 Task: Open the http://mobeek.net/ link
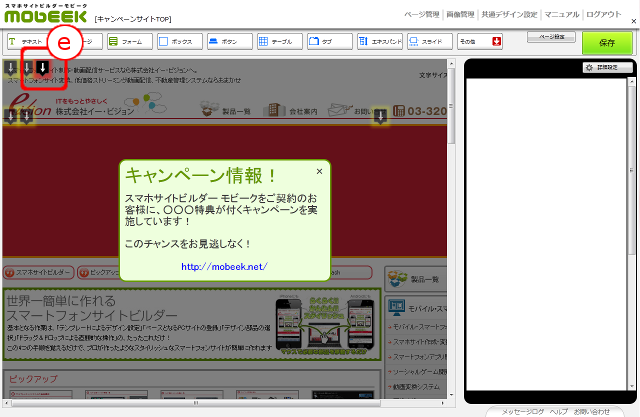click(x=224, y=267)
